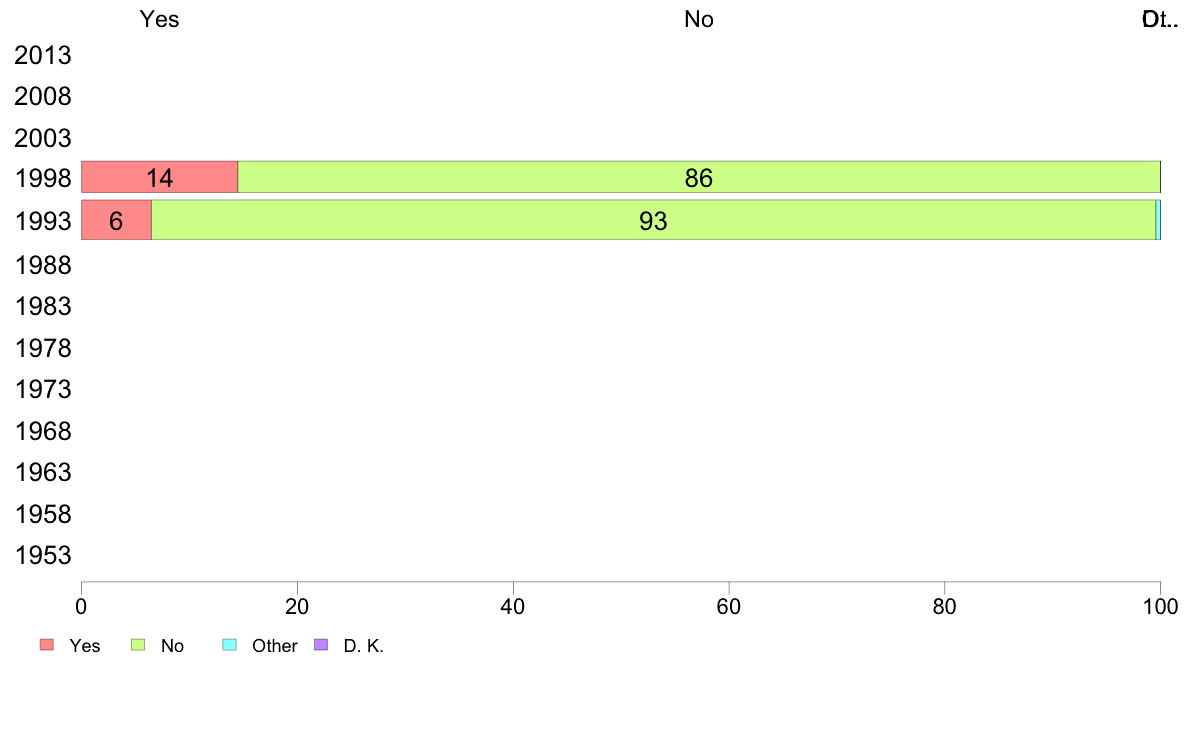Click the 1953 year label
The height and width of the screenshot is (736, 1188).
[43, 556]
